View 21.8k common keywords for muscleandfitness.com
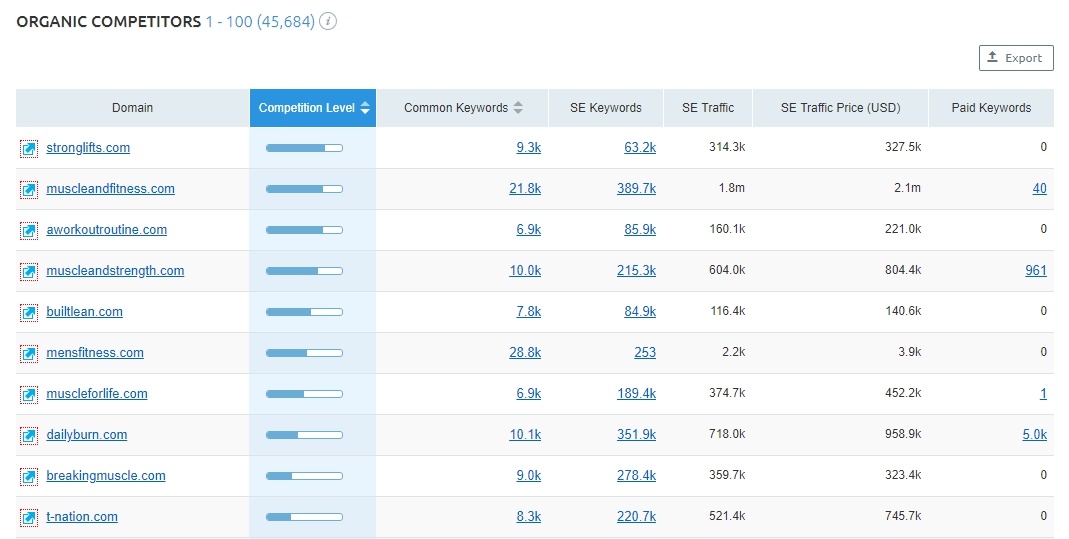The height and width of the screenshot is (539, 1069). tap(525, 188)
